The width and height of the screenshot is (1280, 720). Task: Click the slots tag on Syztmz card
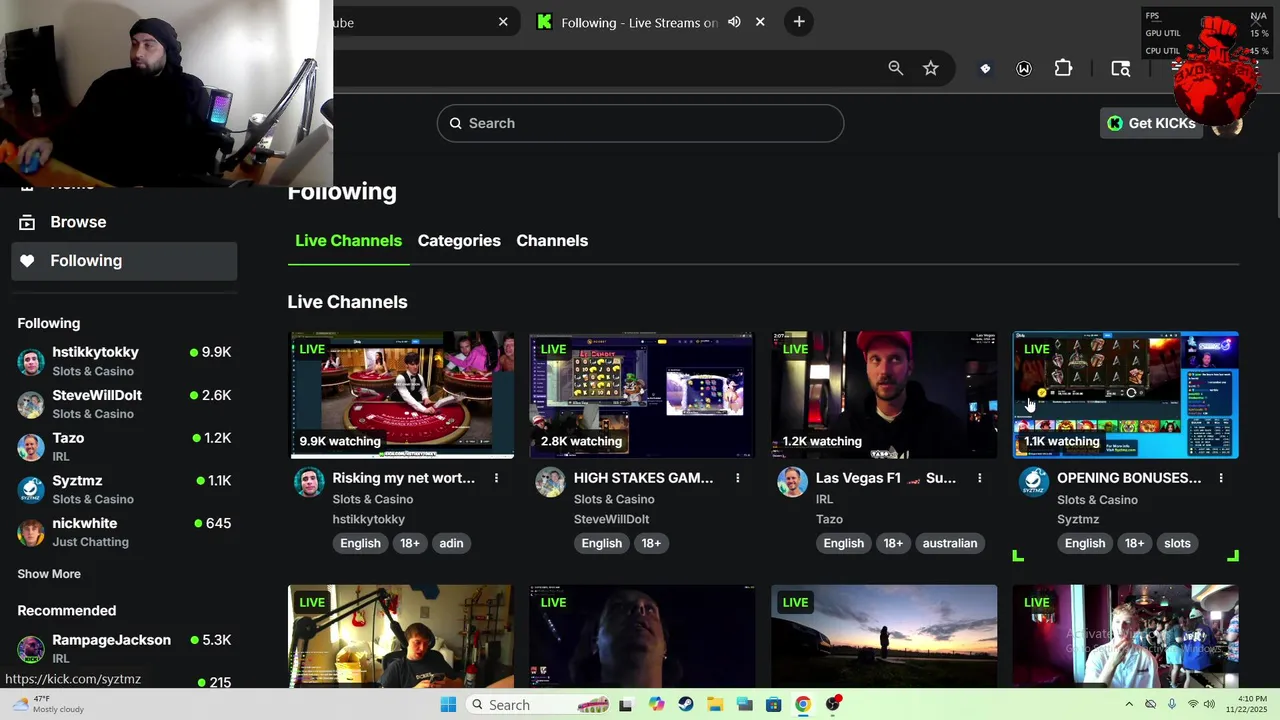(x=1177, y=543)
